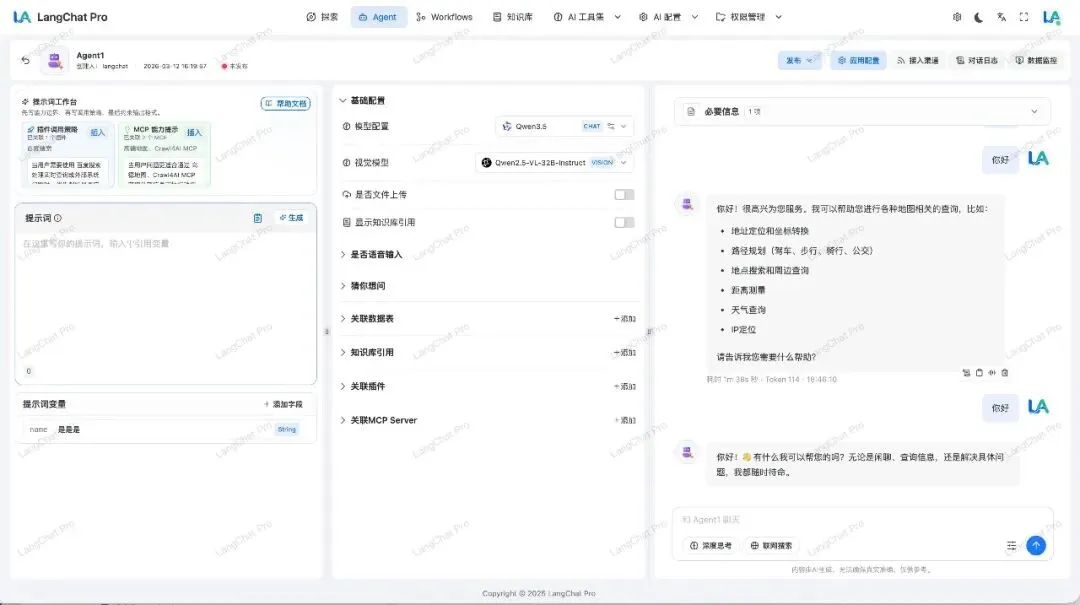Open the Qwen2.5-VL-32B-Instruct vision model dropdown
This screenshot has width=1080, height=605.
click(x=554, y=163)
